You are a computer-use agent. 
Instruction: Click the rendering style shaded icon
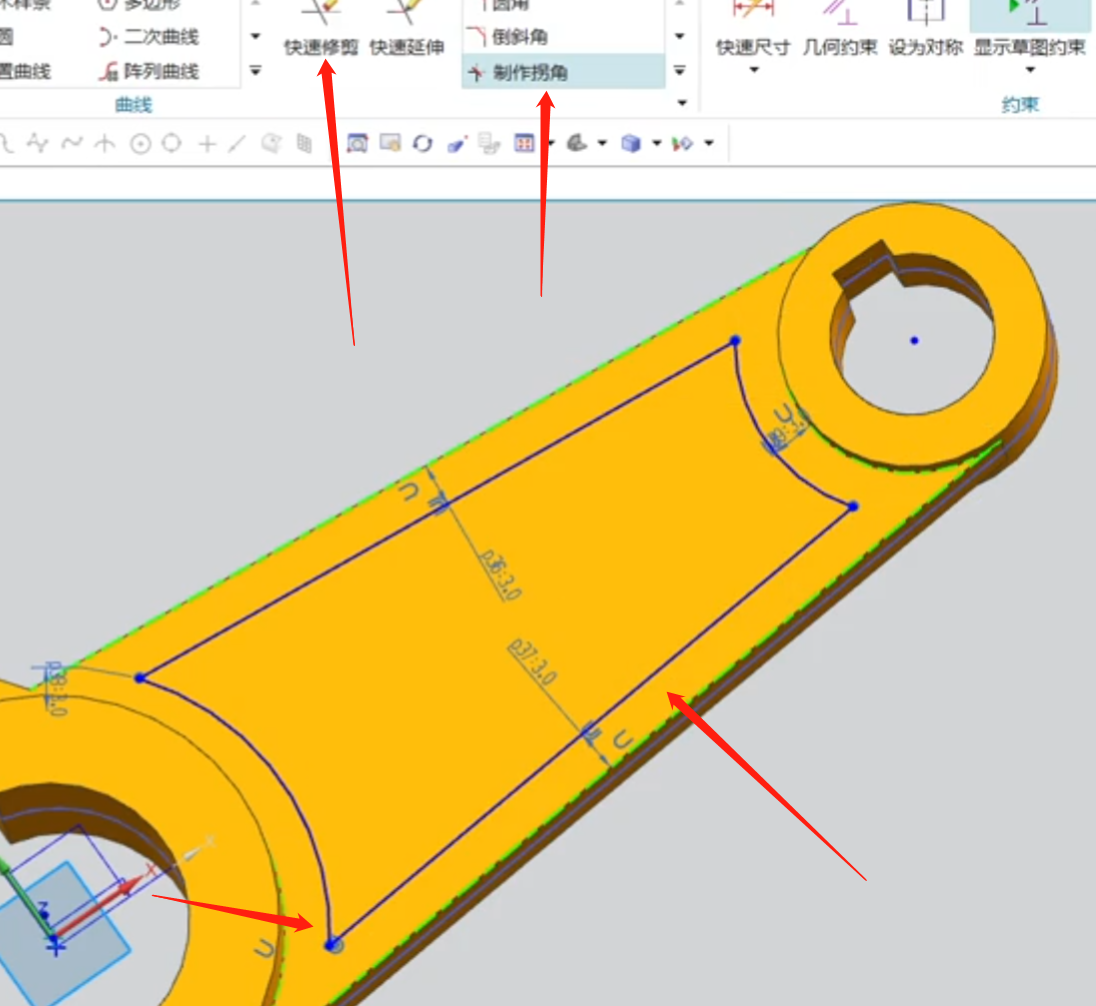click(577, 143)
